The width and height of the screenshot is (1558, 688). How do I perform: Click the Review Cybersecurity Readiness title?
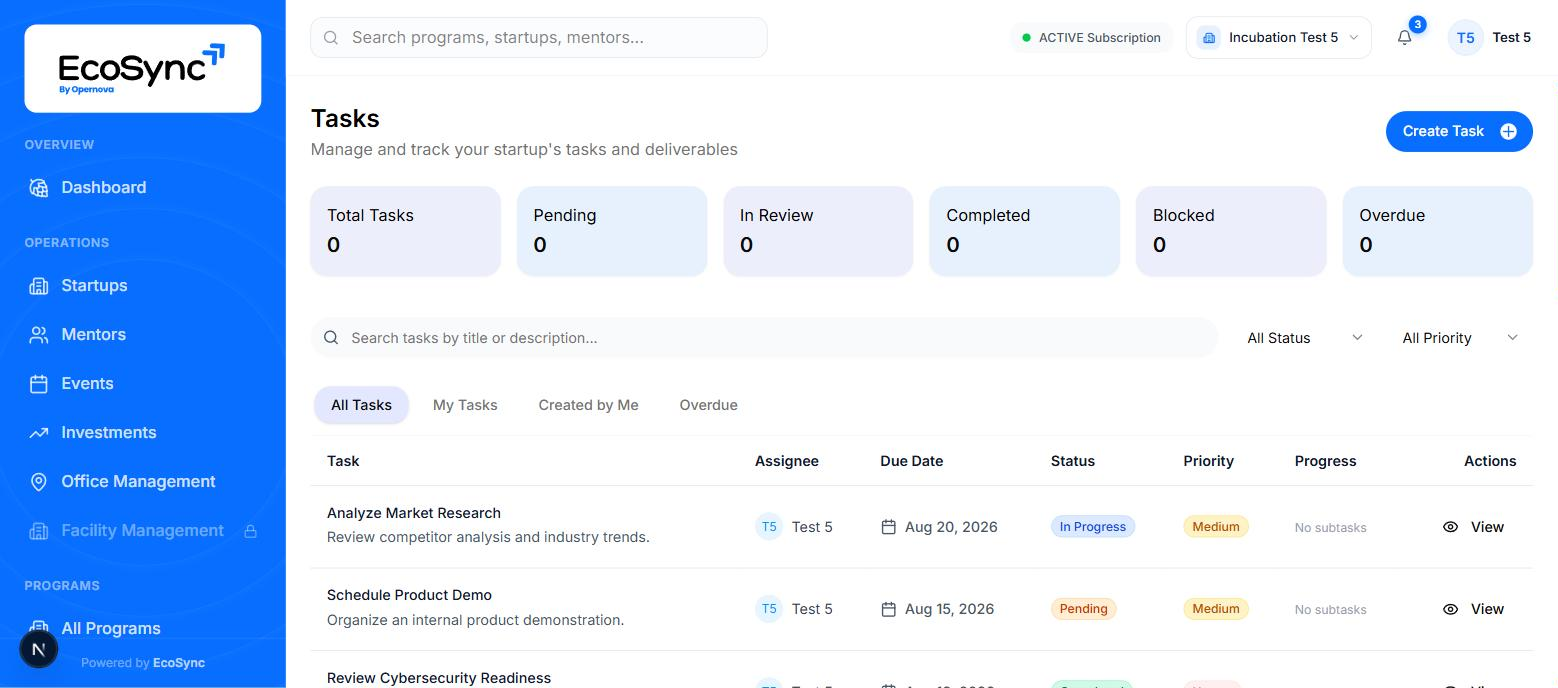(439, 678)
